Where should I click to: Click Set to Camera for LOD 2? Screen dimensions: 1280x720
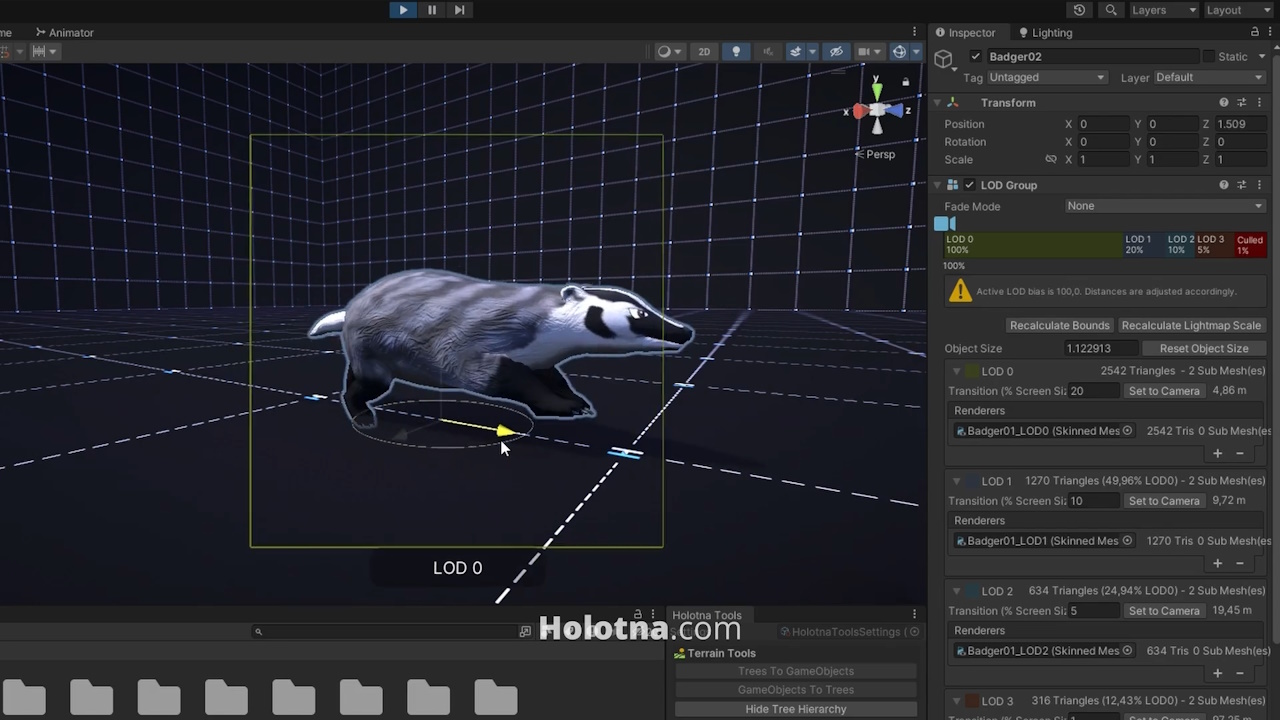[x=1164, y=611]
